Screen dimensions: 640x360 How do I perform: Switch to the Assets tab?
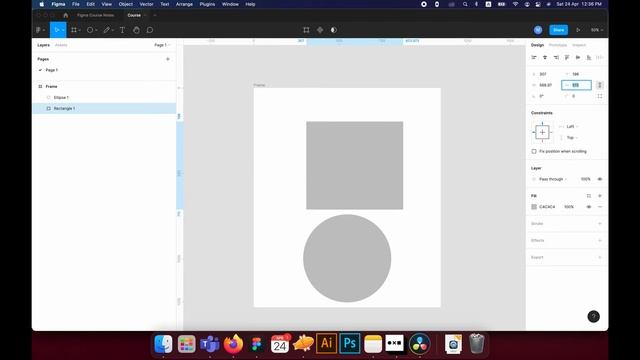point(61,45)
